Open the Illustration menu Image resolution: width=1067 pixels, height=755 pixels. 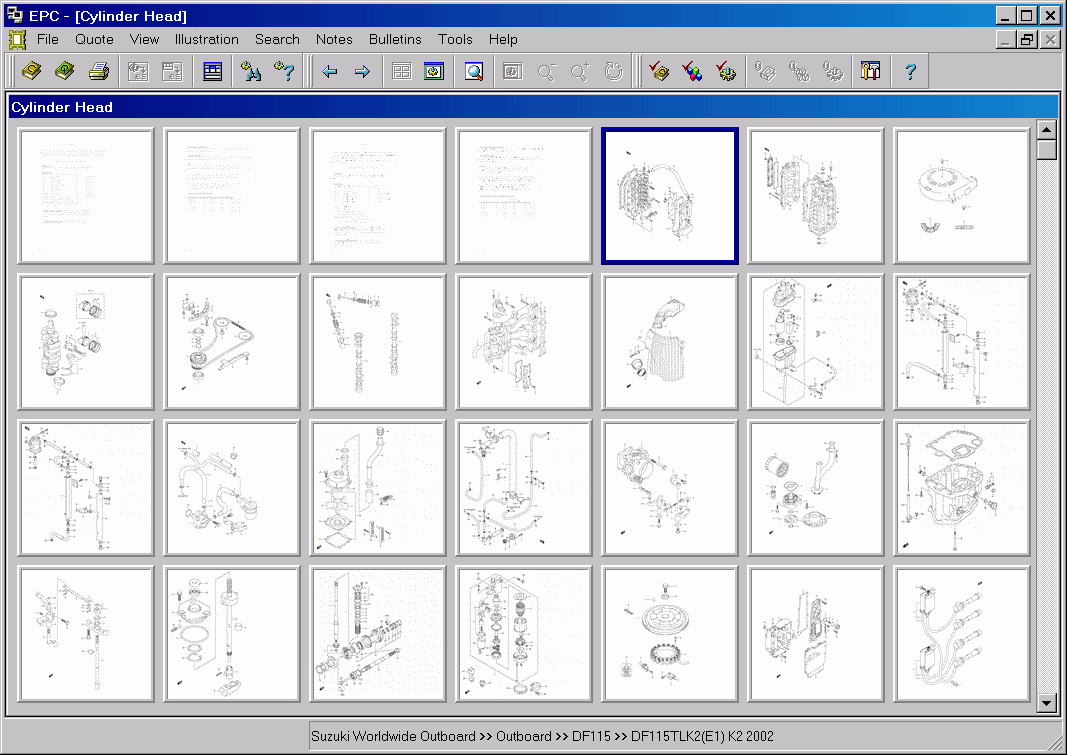[x=206, y=39]
